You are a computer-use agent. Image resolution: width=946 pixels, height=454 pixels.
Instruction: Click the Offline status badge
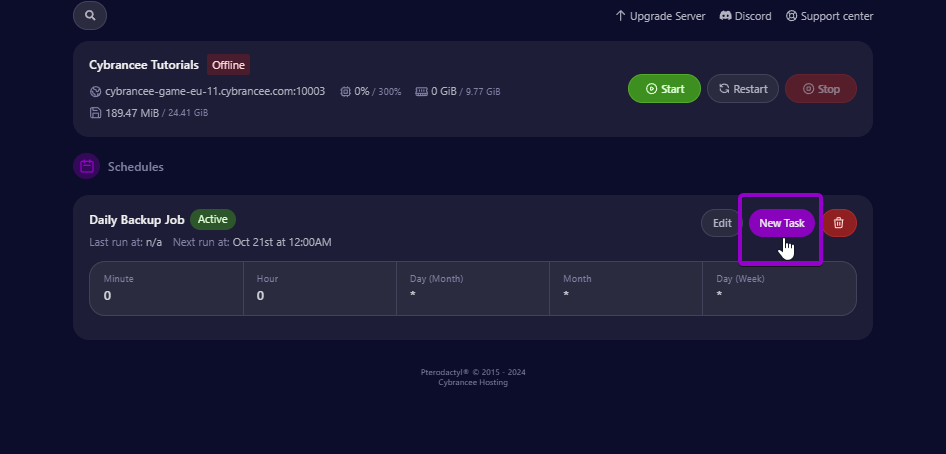[x=228, y=65]
